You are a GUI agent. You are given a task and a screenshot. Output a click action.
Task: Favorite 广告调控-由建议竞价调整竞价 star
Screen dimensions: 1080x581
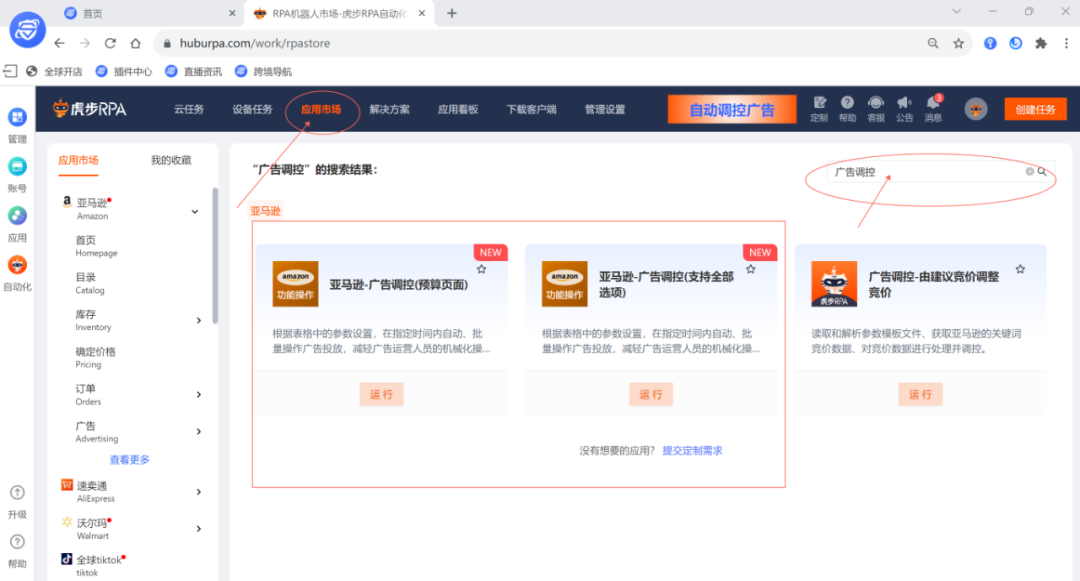coord(1020,269)
